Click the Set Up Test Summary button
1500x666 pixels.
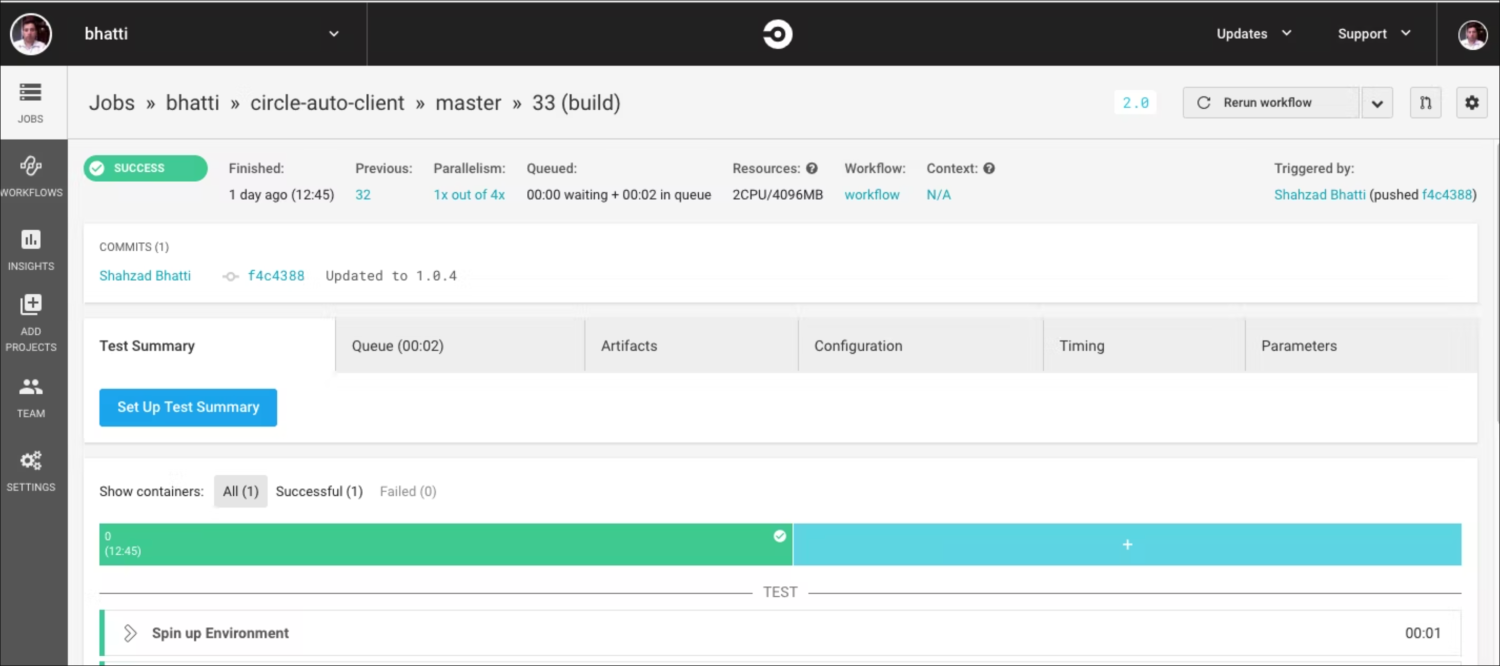pos(188,408)
